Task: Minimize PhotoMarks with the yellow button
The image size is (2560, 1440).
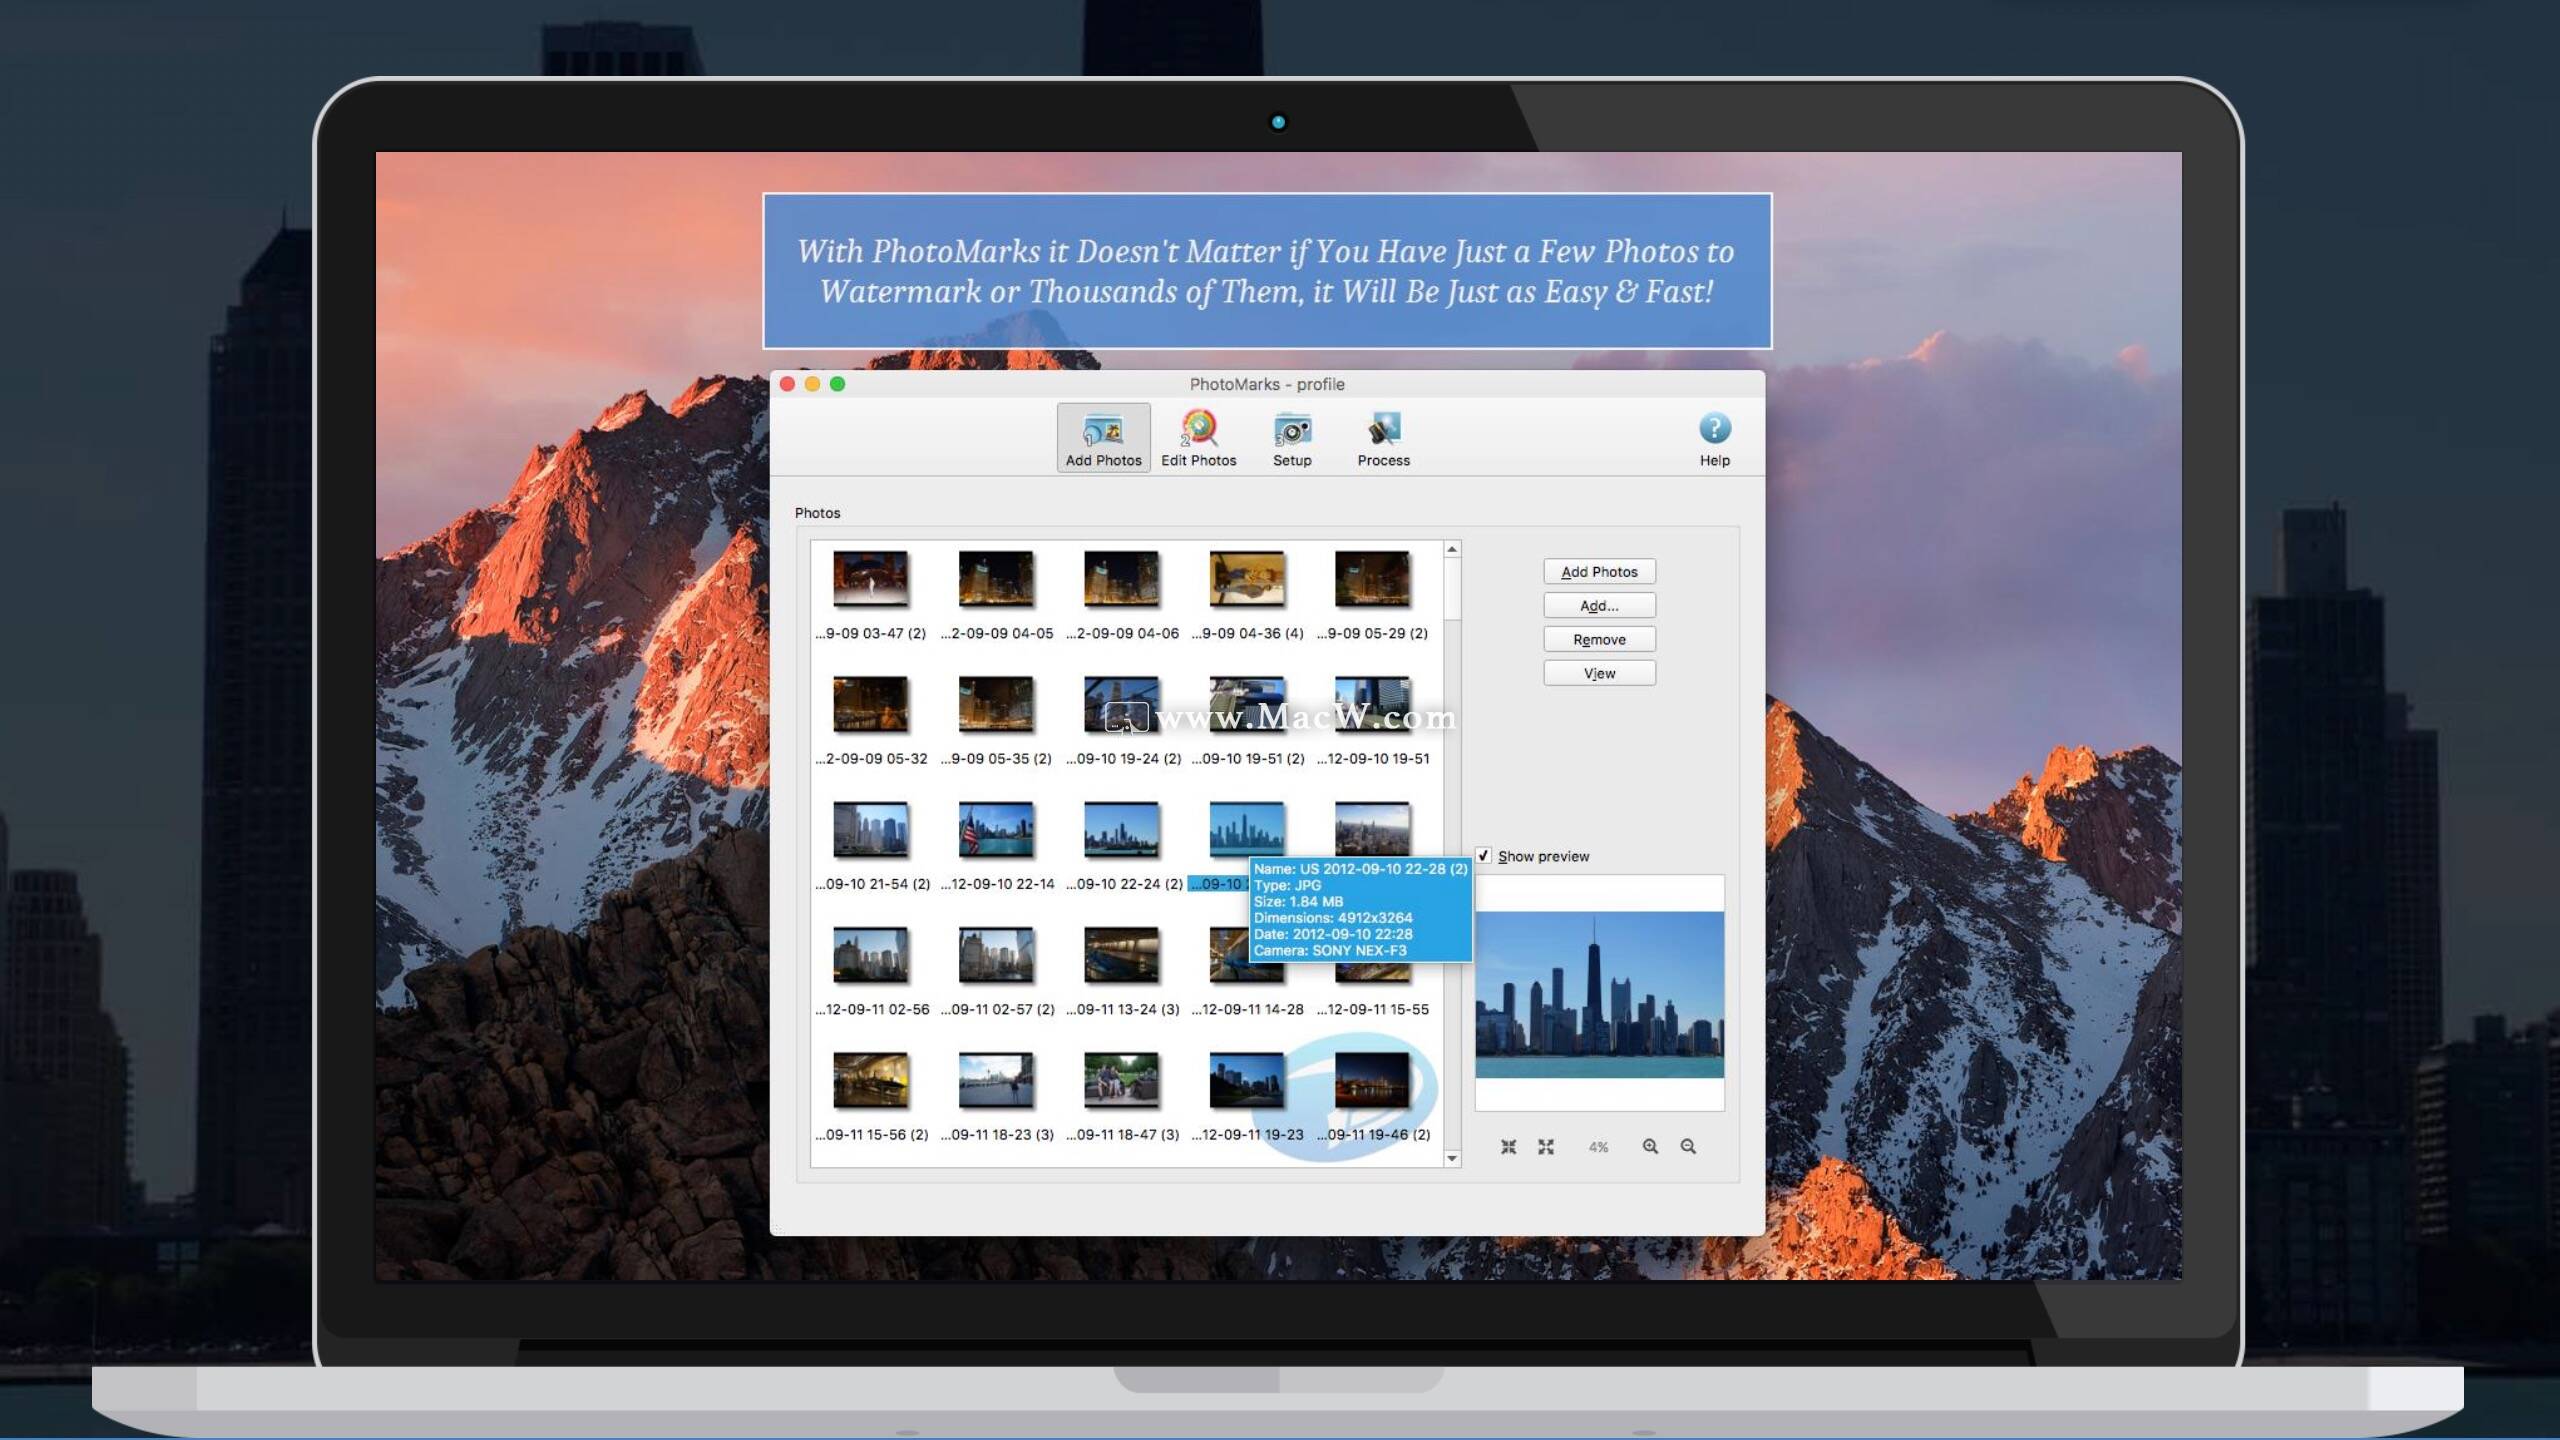Action: pyautogui.click(x=812, y=384)
